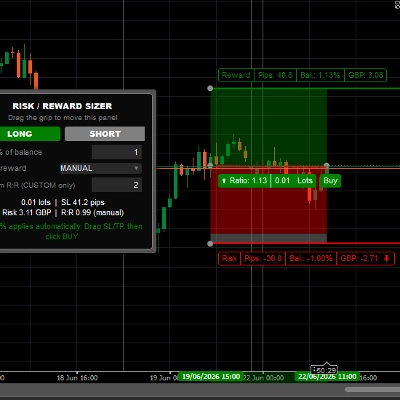Edit the custom R:R value field
Viewport: 400px width, 400px height.
(x=117, y=185)
